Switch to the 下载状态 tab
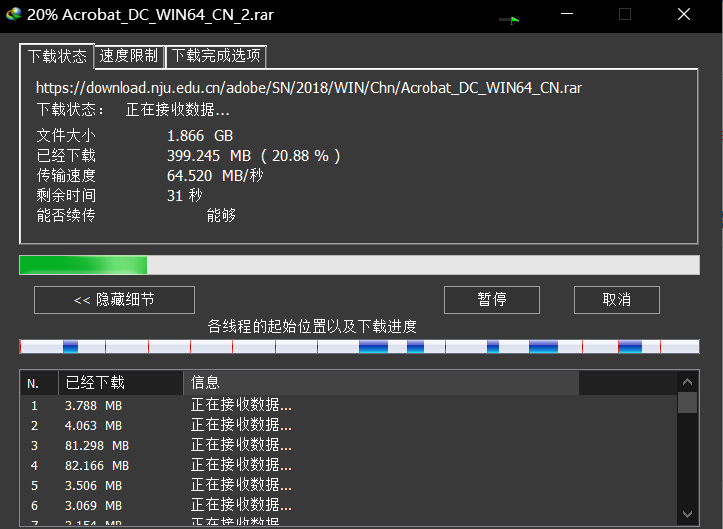 [x=57, y=56]
